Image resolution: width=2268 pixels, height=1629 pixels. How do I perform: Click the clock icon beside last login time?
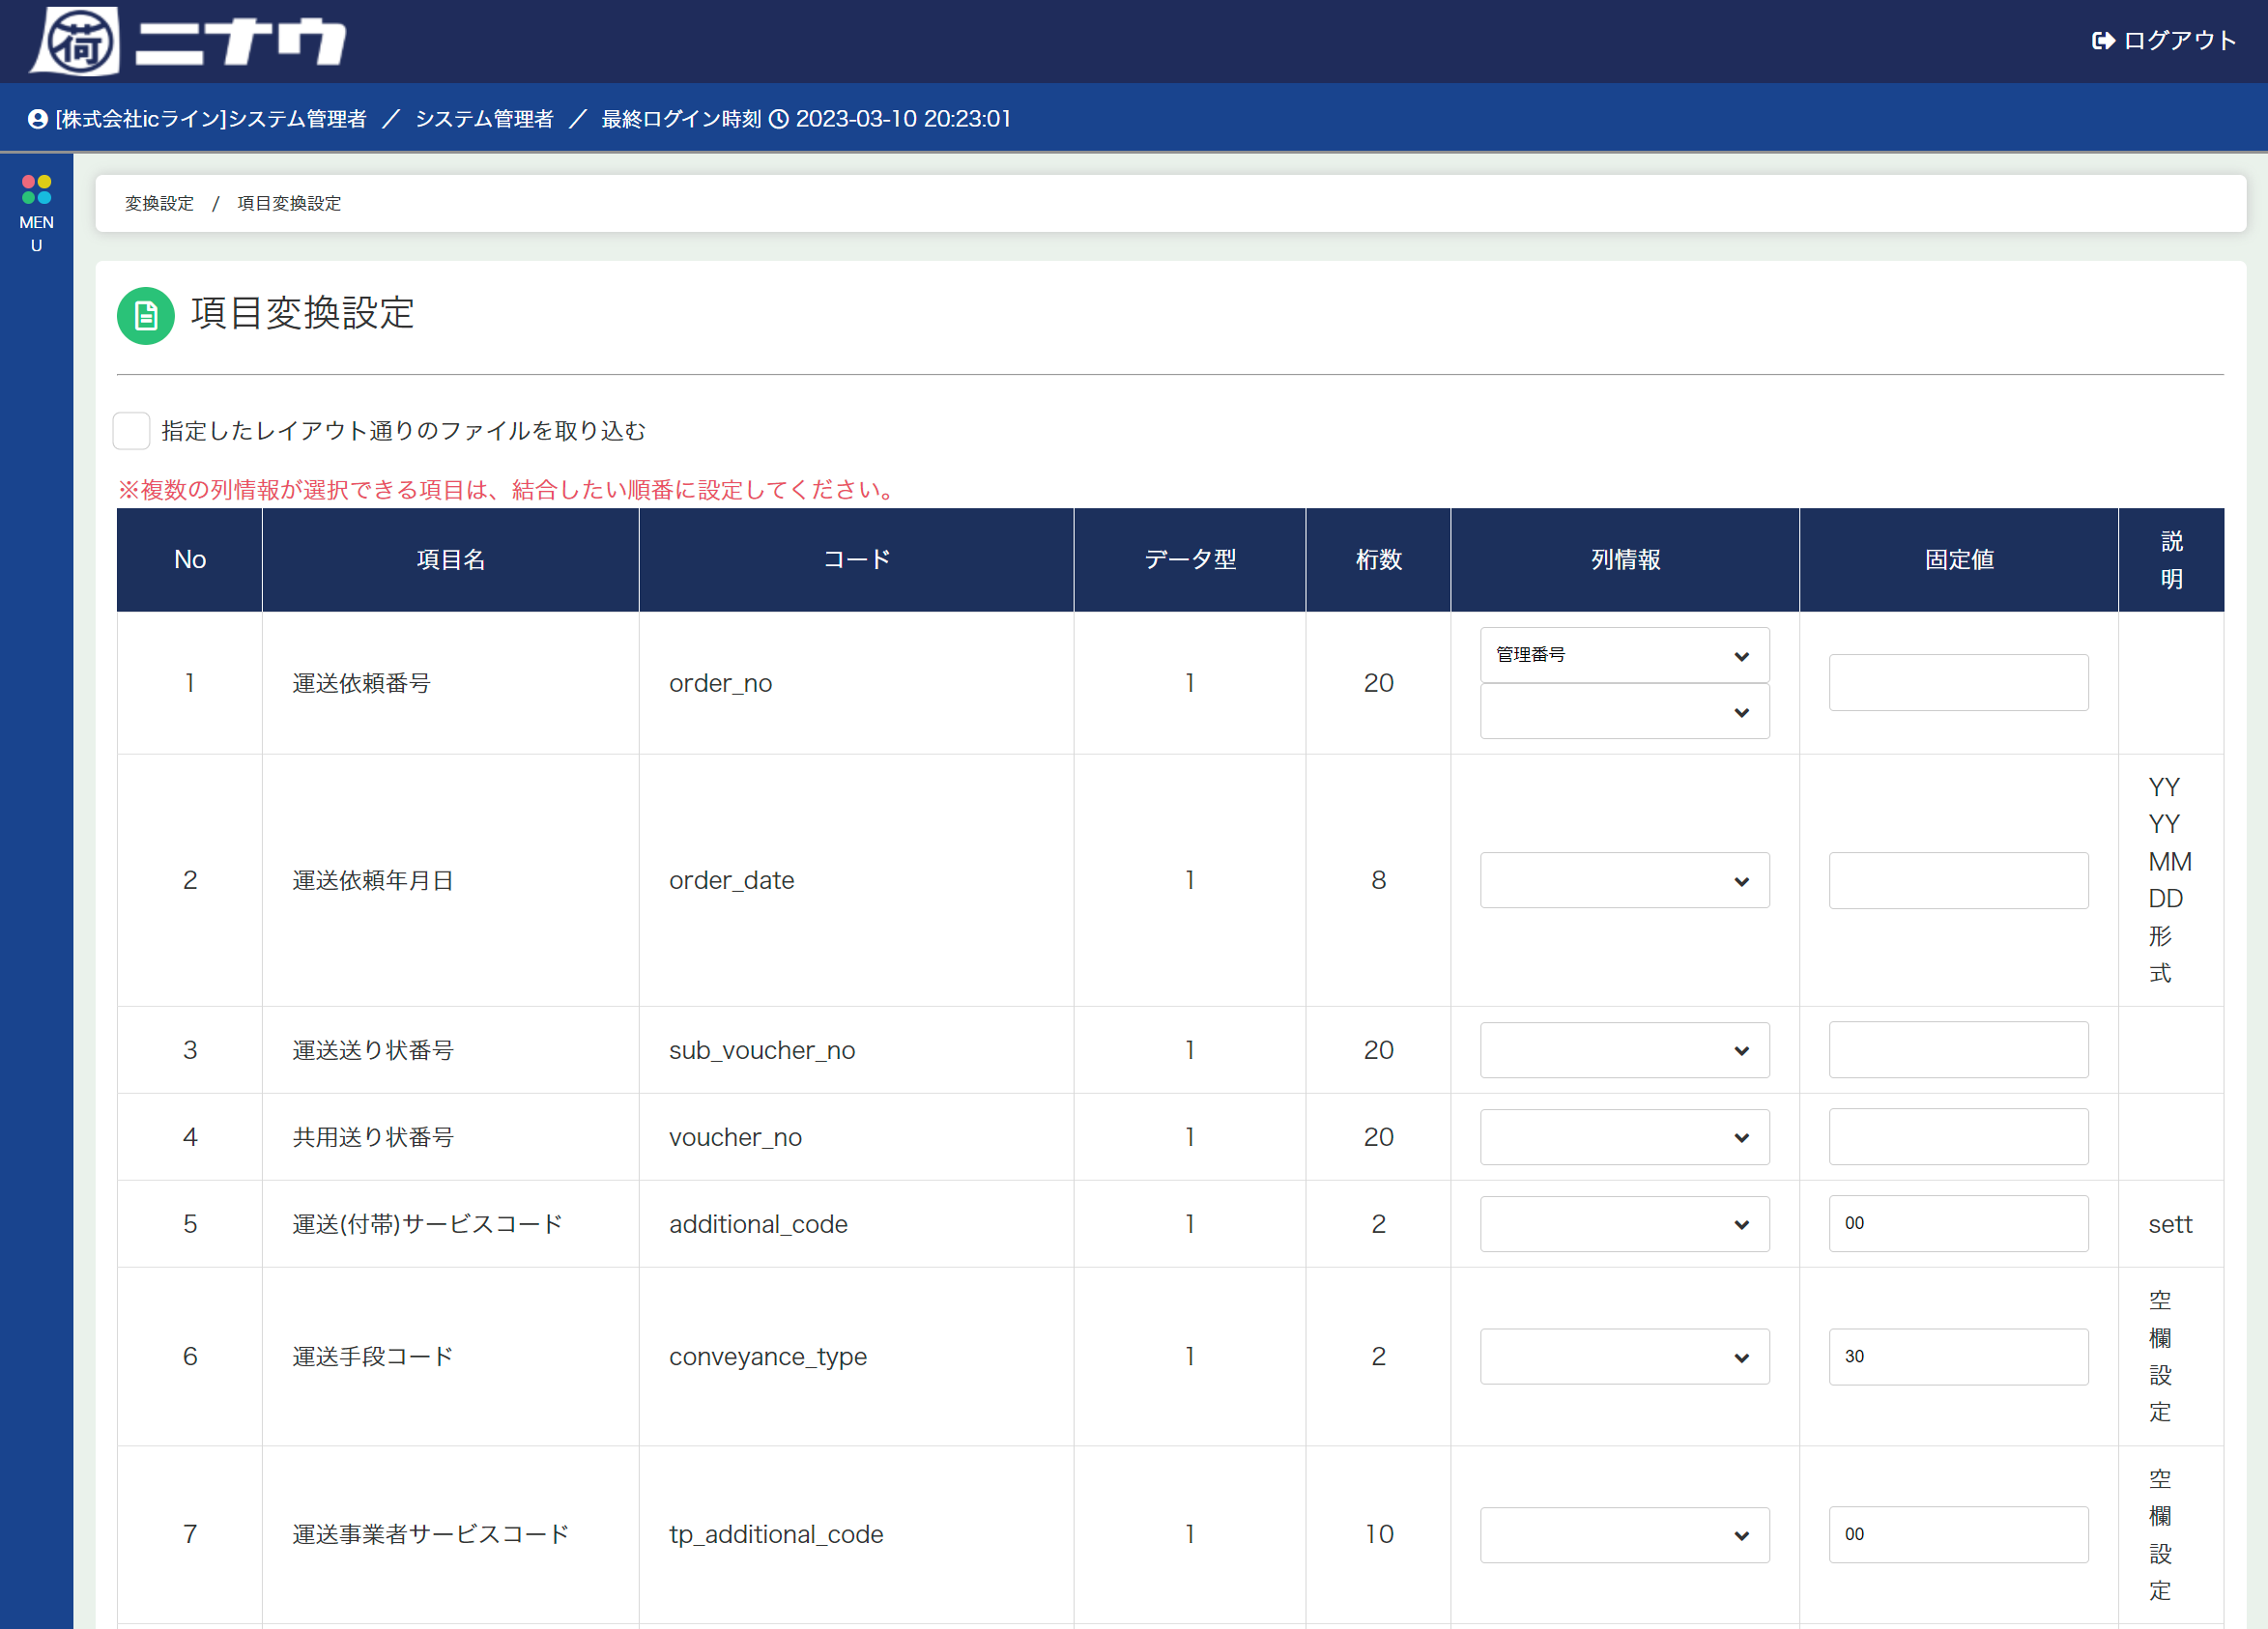click(x=779, y=119)
